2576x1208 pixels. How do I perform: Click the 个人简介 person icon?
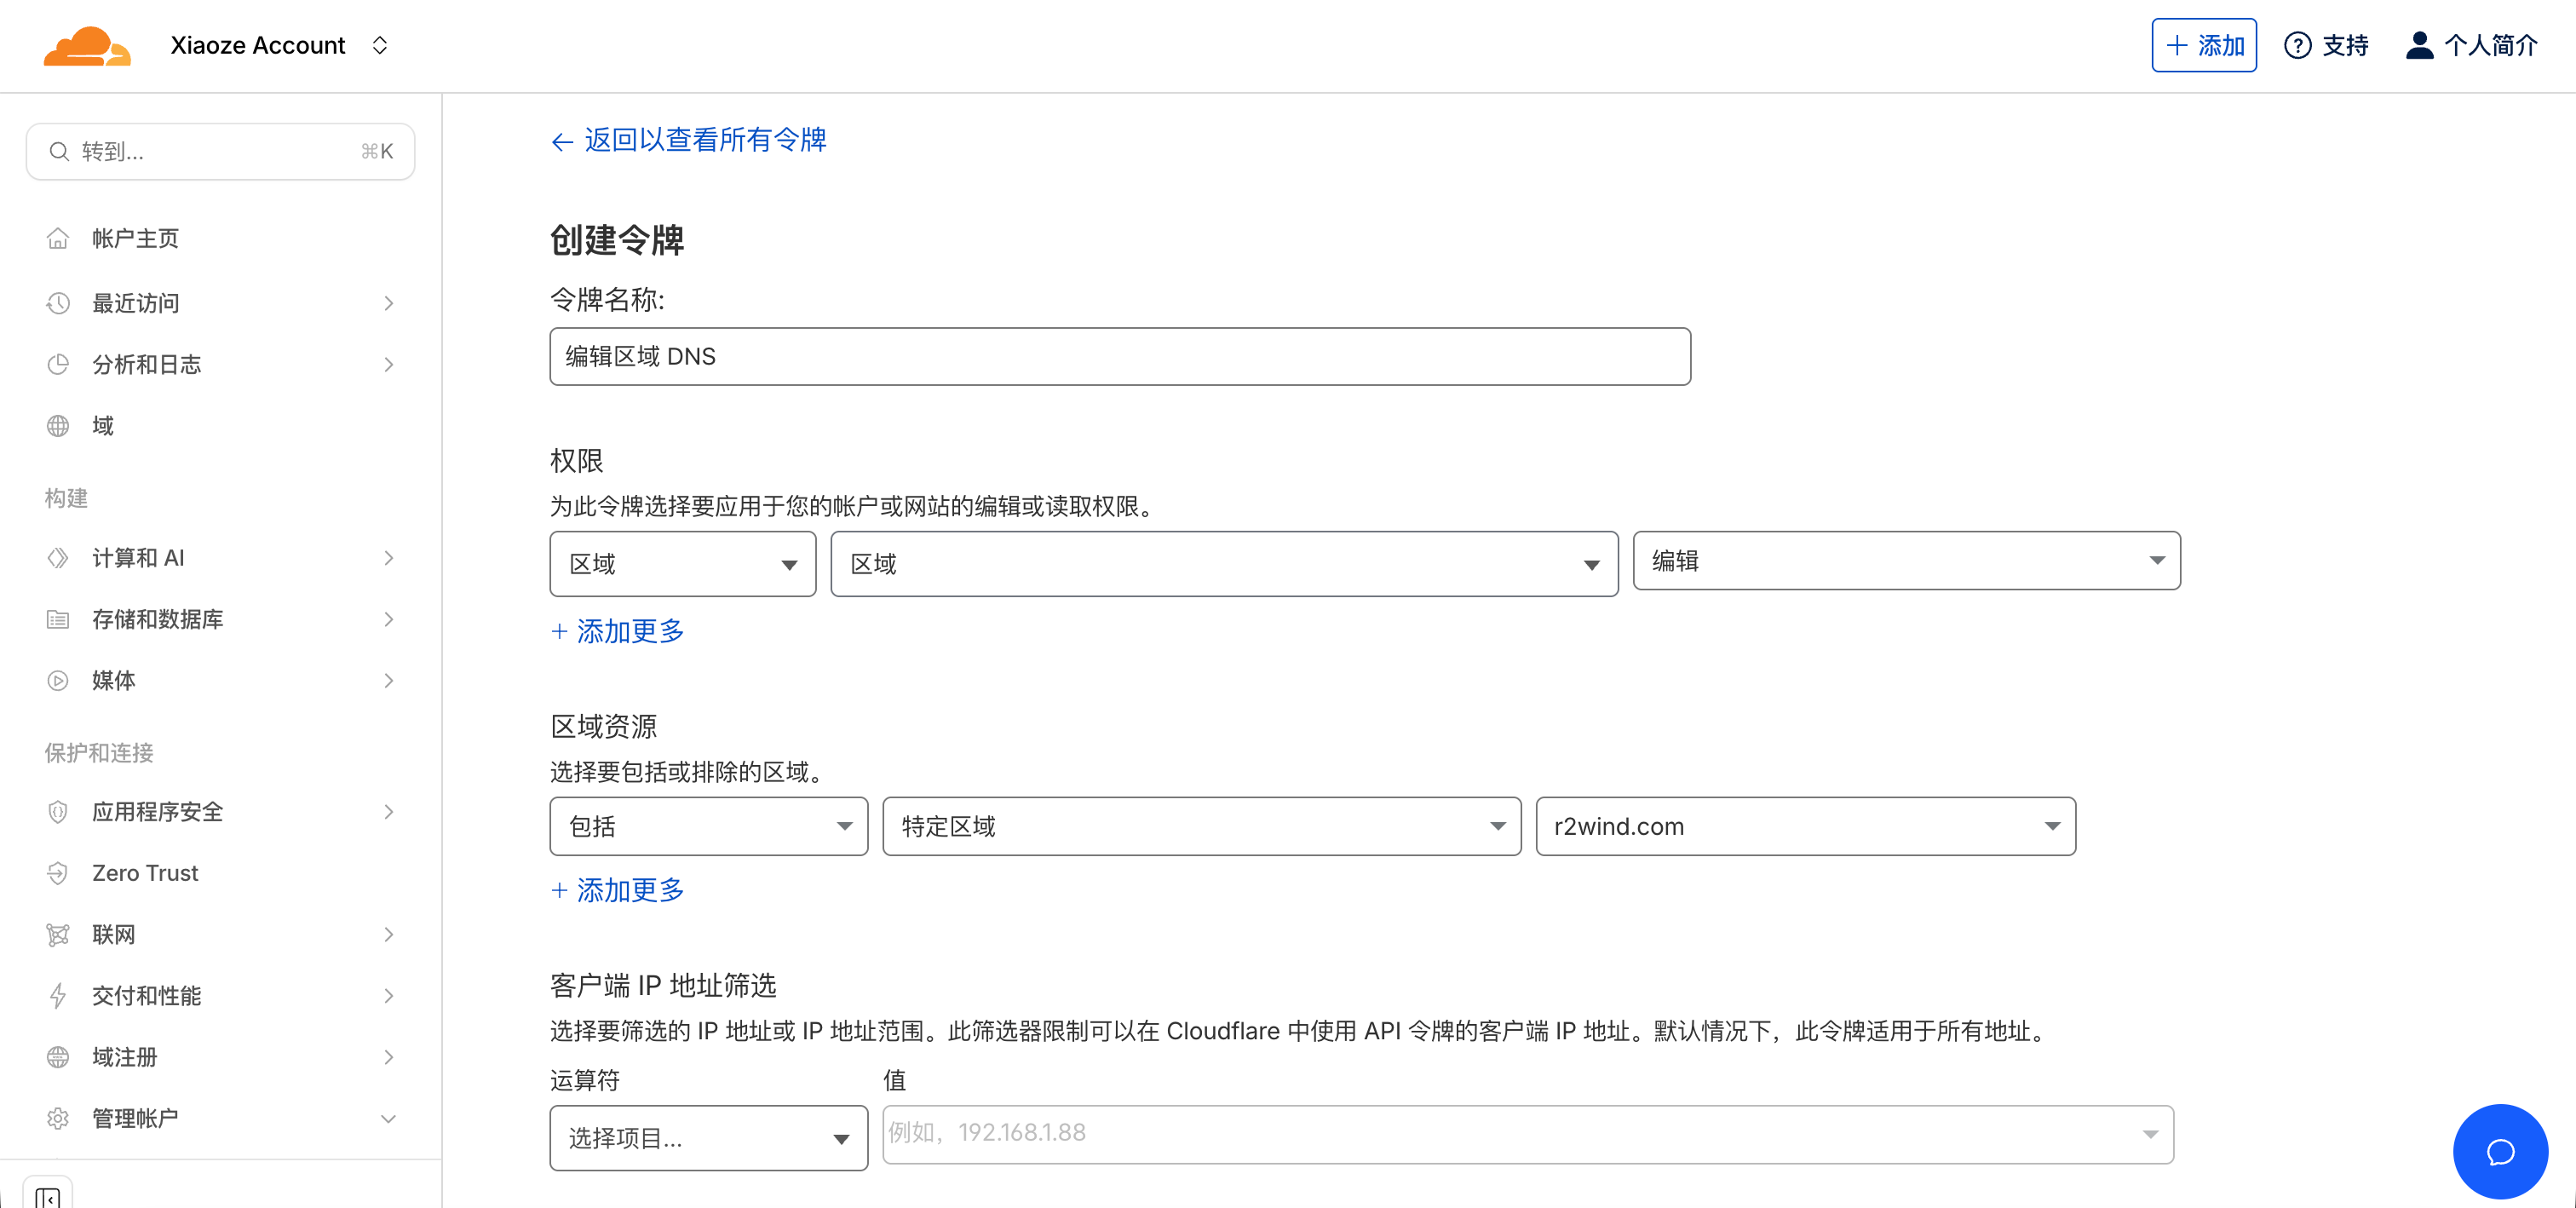click(x=2419, y=44)
